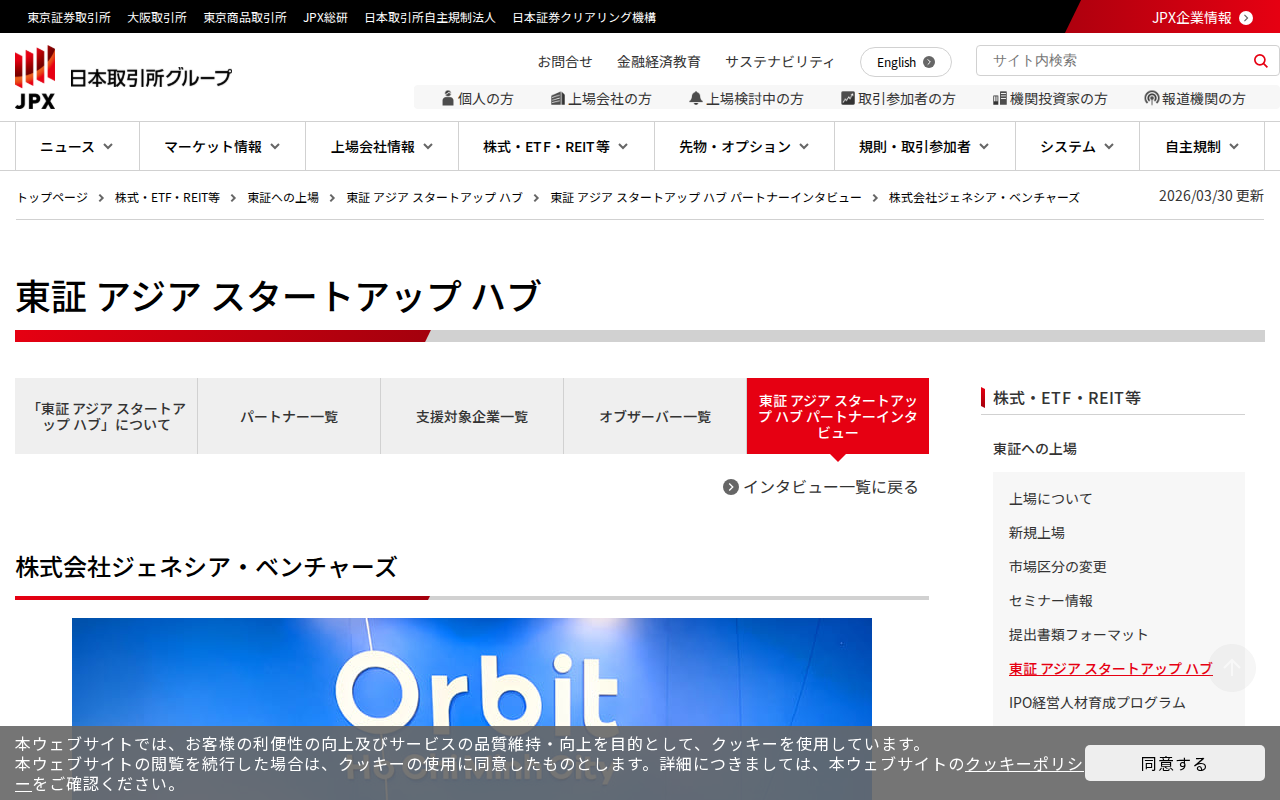The image size is (1280, 800).
Task: Open the 支援対象企業一覧 tab
Action: (472, 416)
